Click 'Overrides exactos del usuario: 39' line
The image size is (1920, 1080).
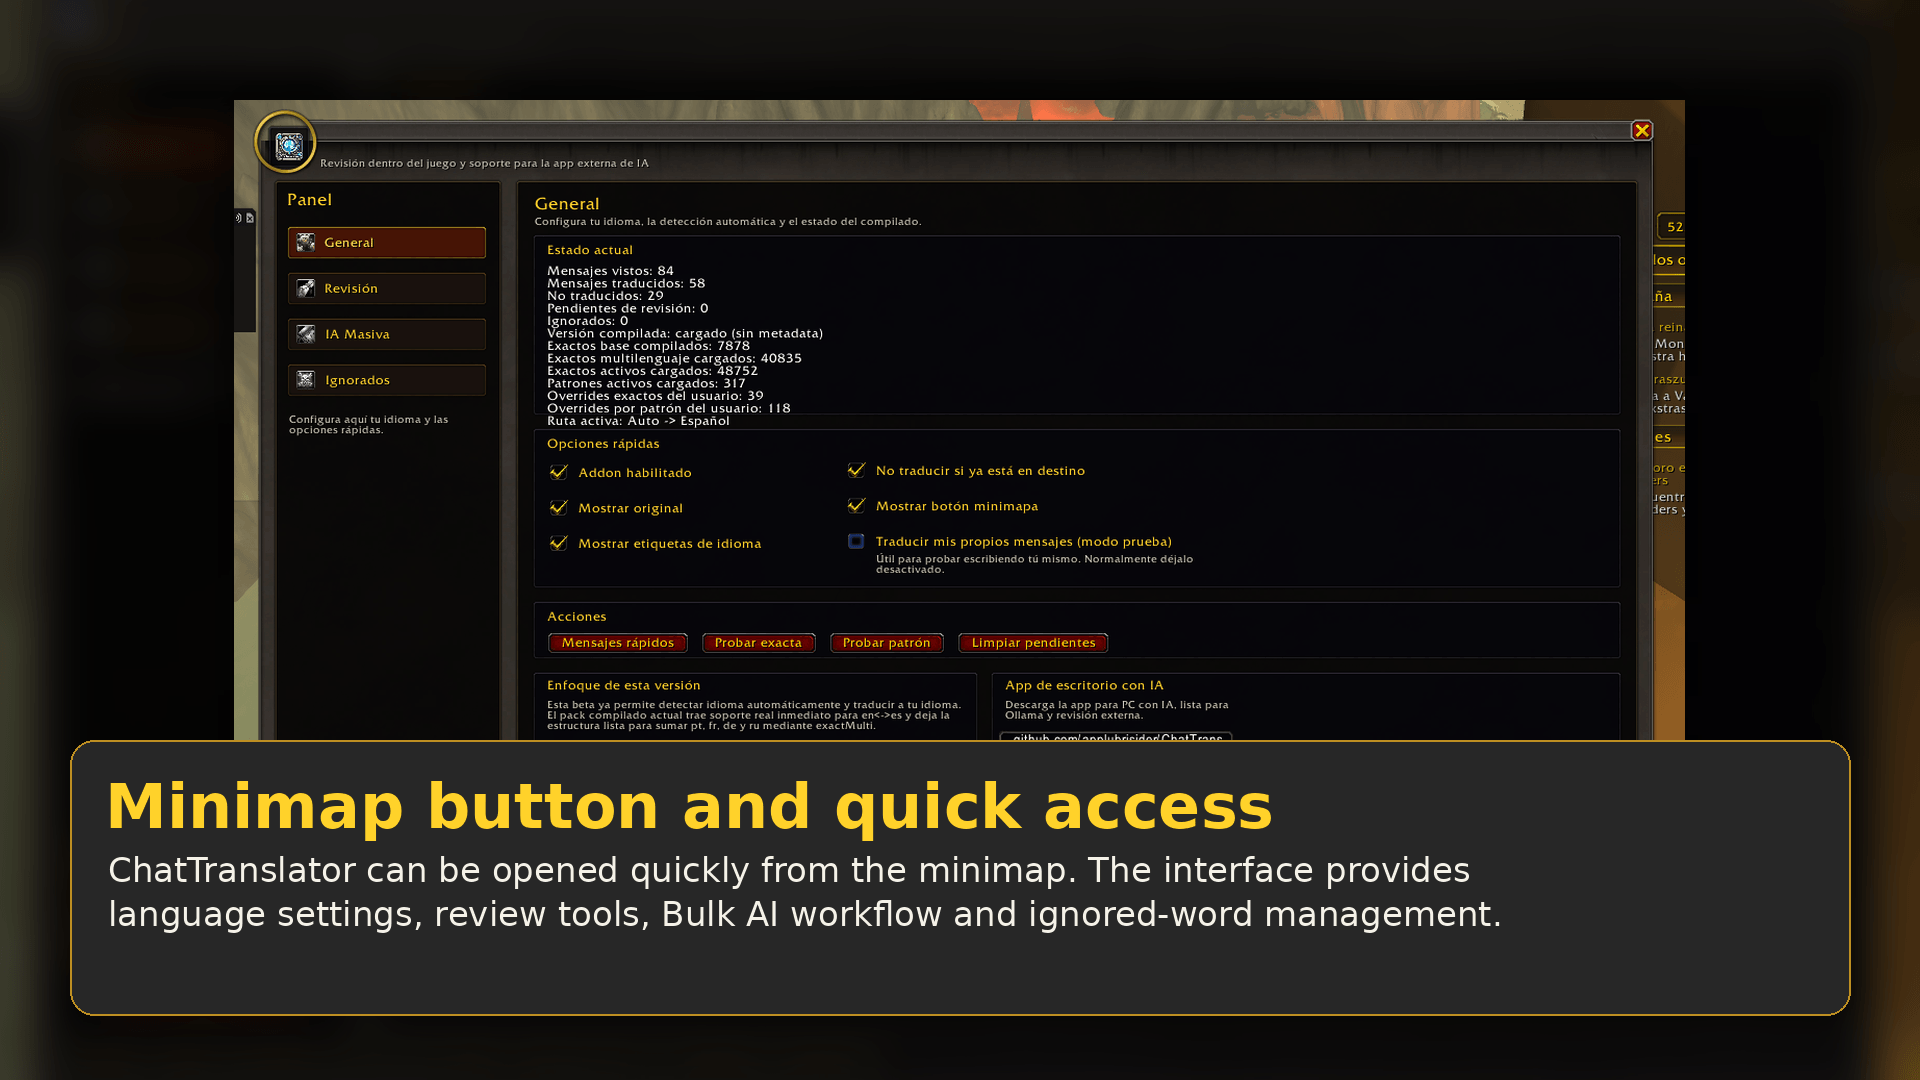pyautogui.click(x=655, y=396)
